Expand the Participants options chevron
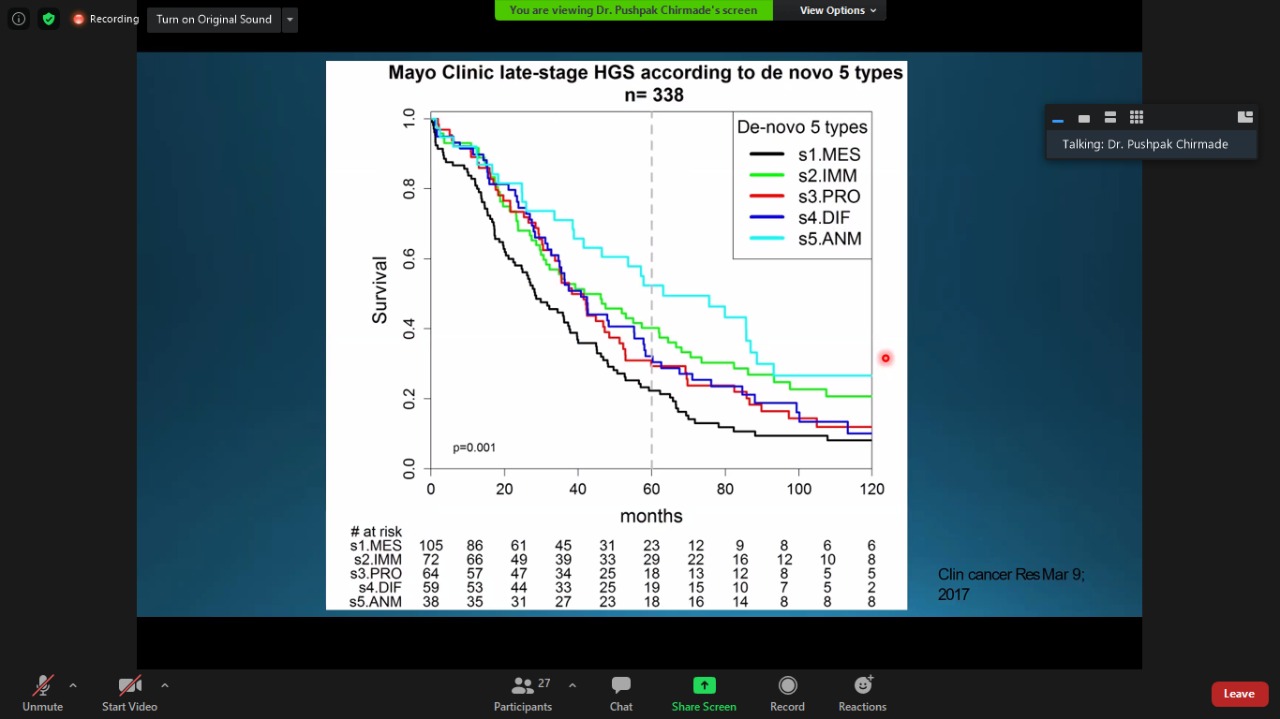This screenshot has height=719, width=1280. click(x=572, y=685)
